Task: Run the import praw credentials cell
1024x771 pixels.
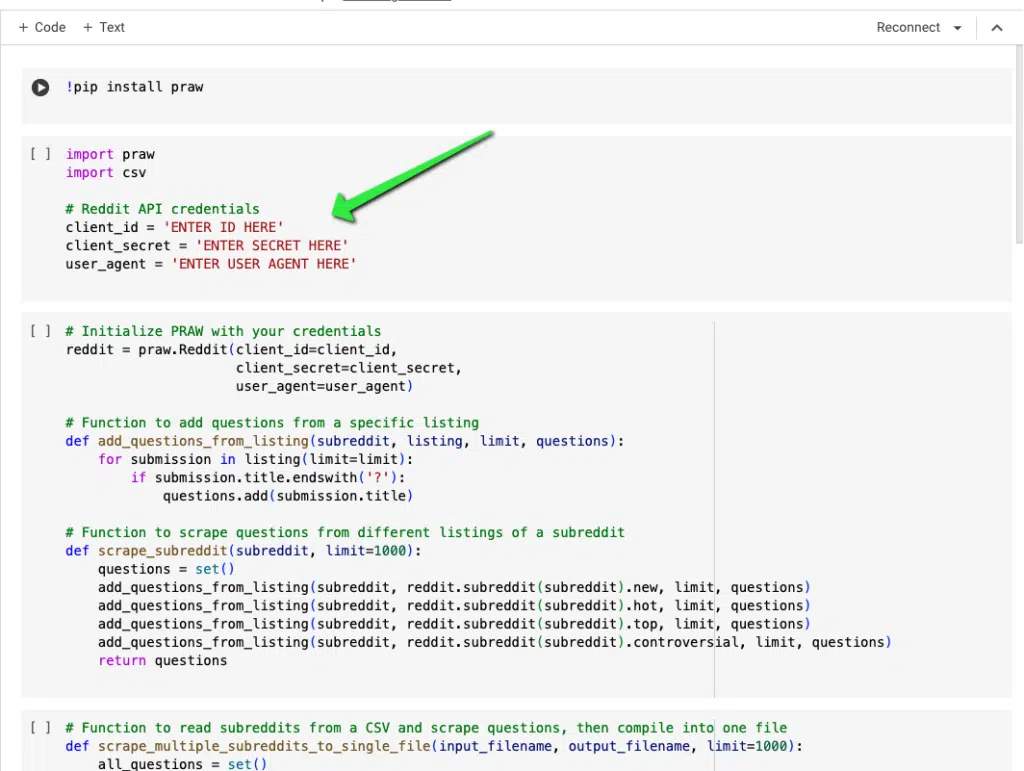Action: [40, 154]
